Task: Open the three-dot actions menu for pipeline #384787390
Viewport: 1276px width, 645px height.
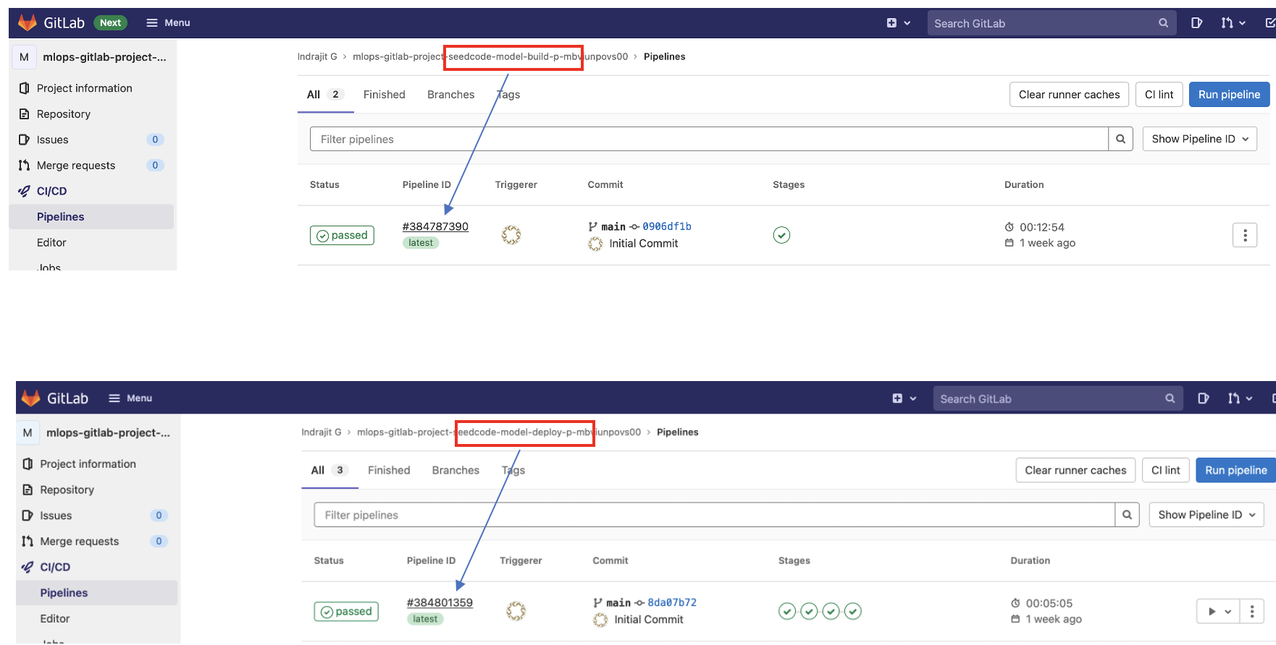Action: (1245, 235)
